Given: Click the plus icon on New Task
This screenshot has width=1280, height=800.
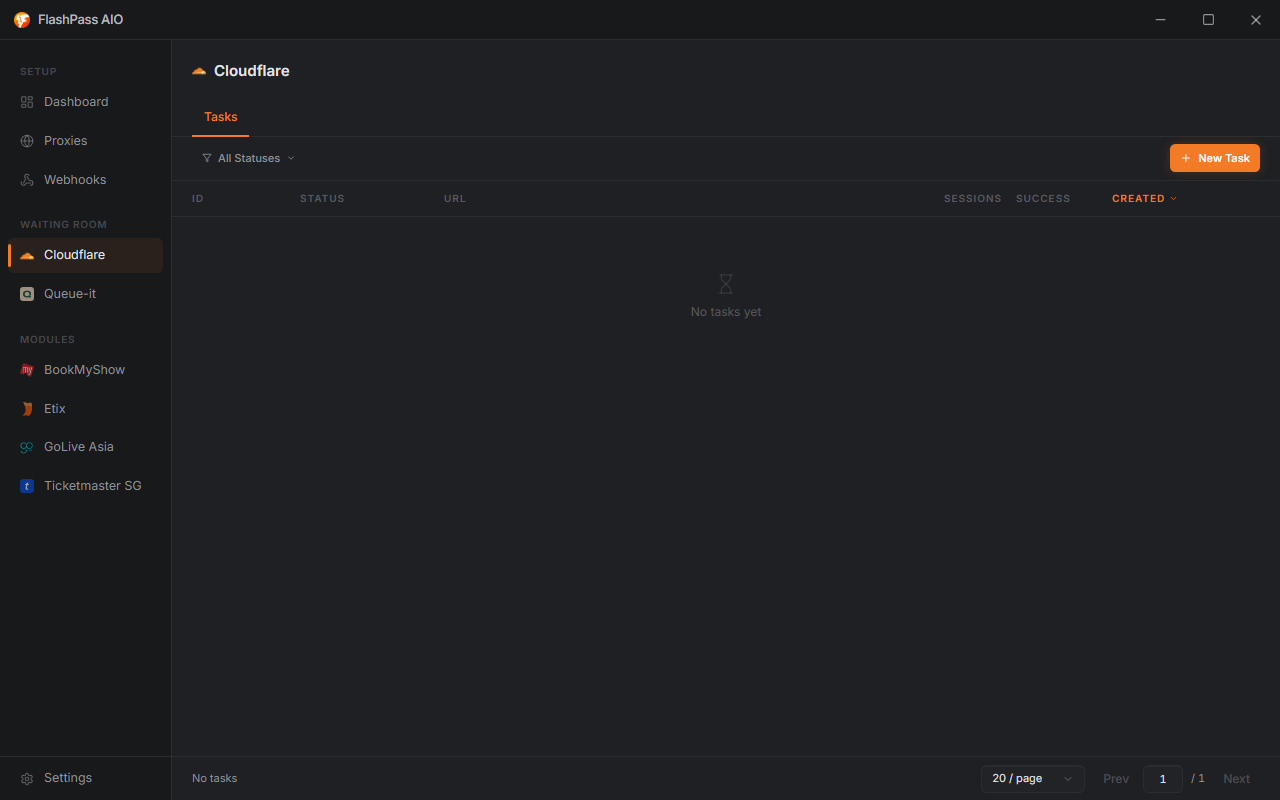Looking at the screenshot, I should (x=1186, y=158).
